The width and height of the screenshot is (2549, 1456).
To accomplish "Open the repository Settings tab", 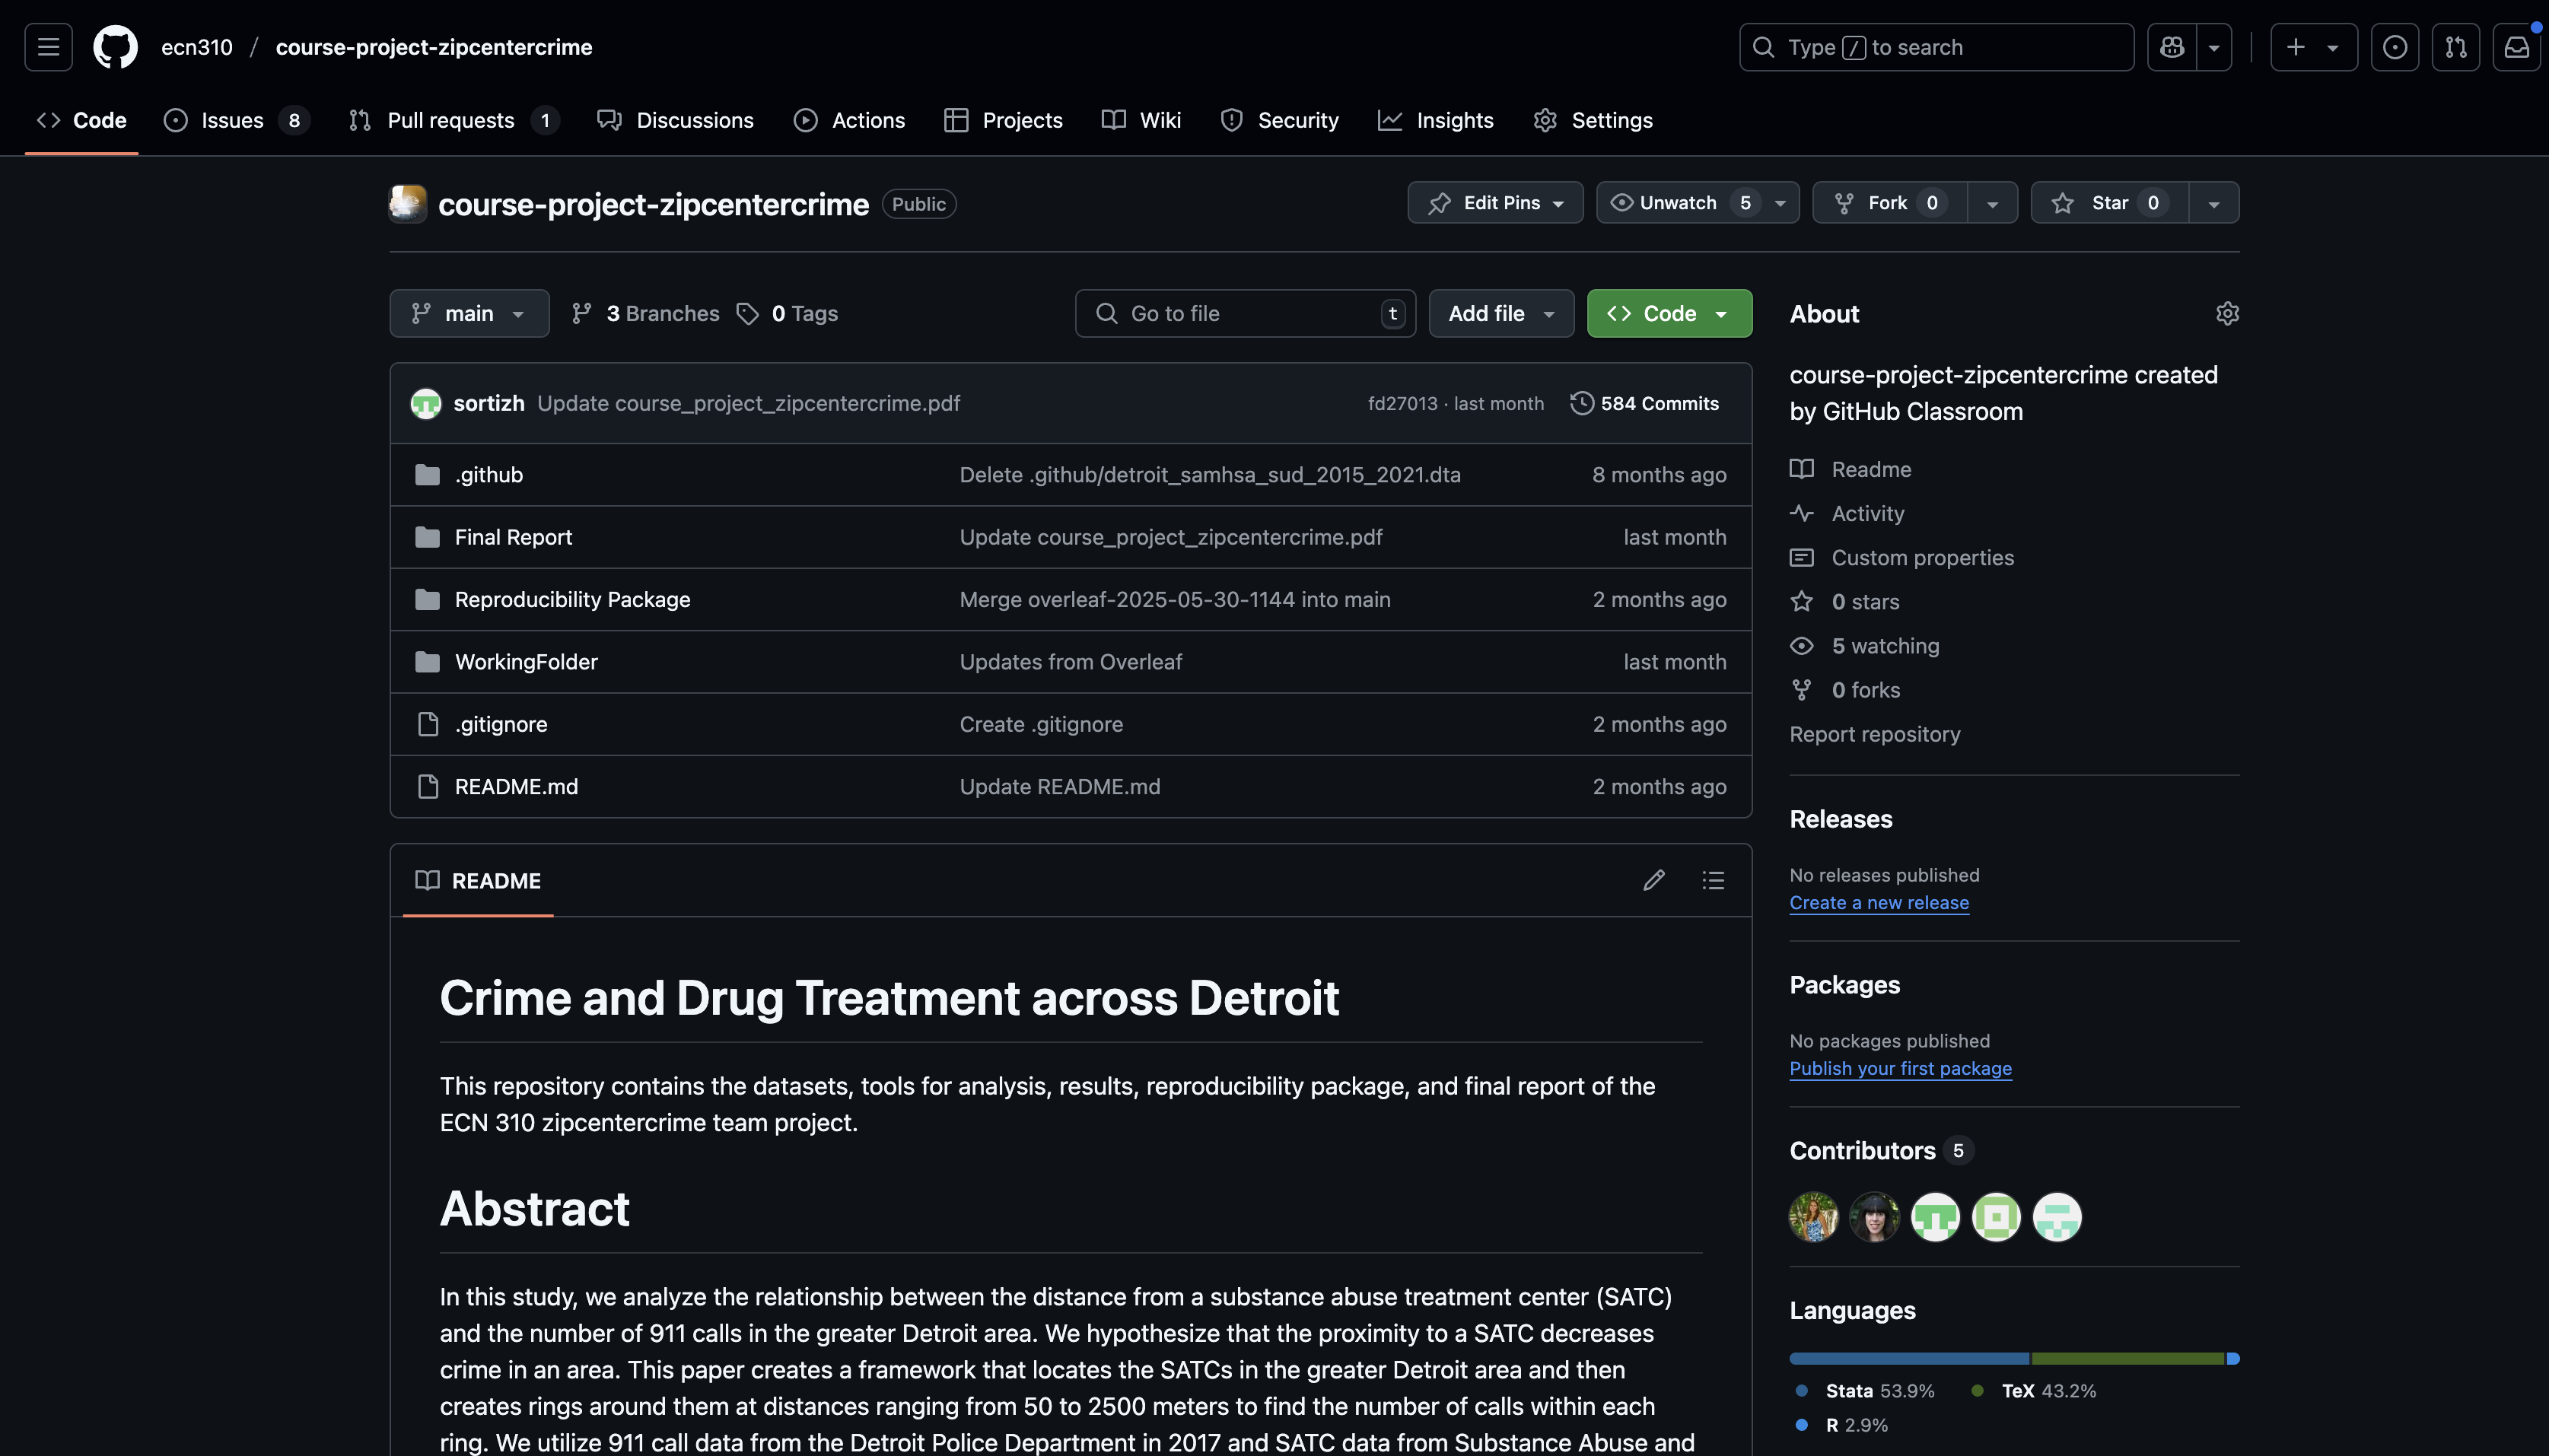I will coord(1592,120).
